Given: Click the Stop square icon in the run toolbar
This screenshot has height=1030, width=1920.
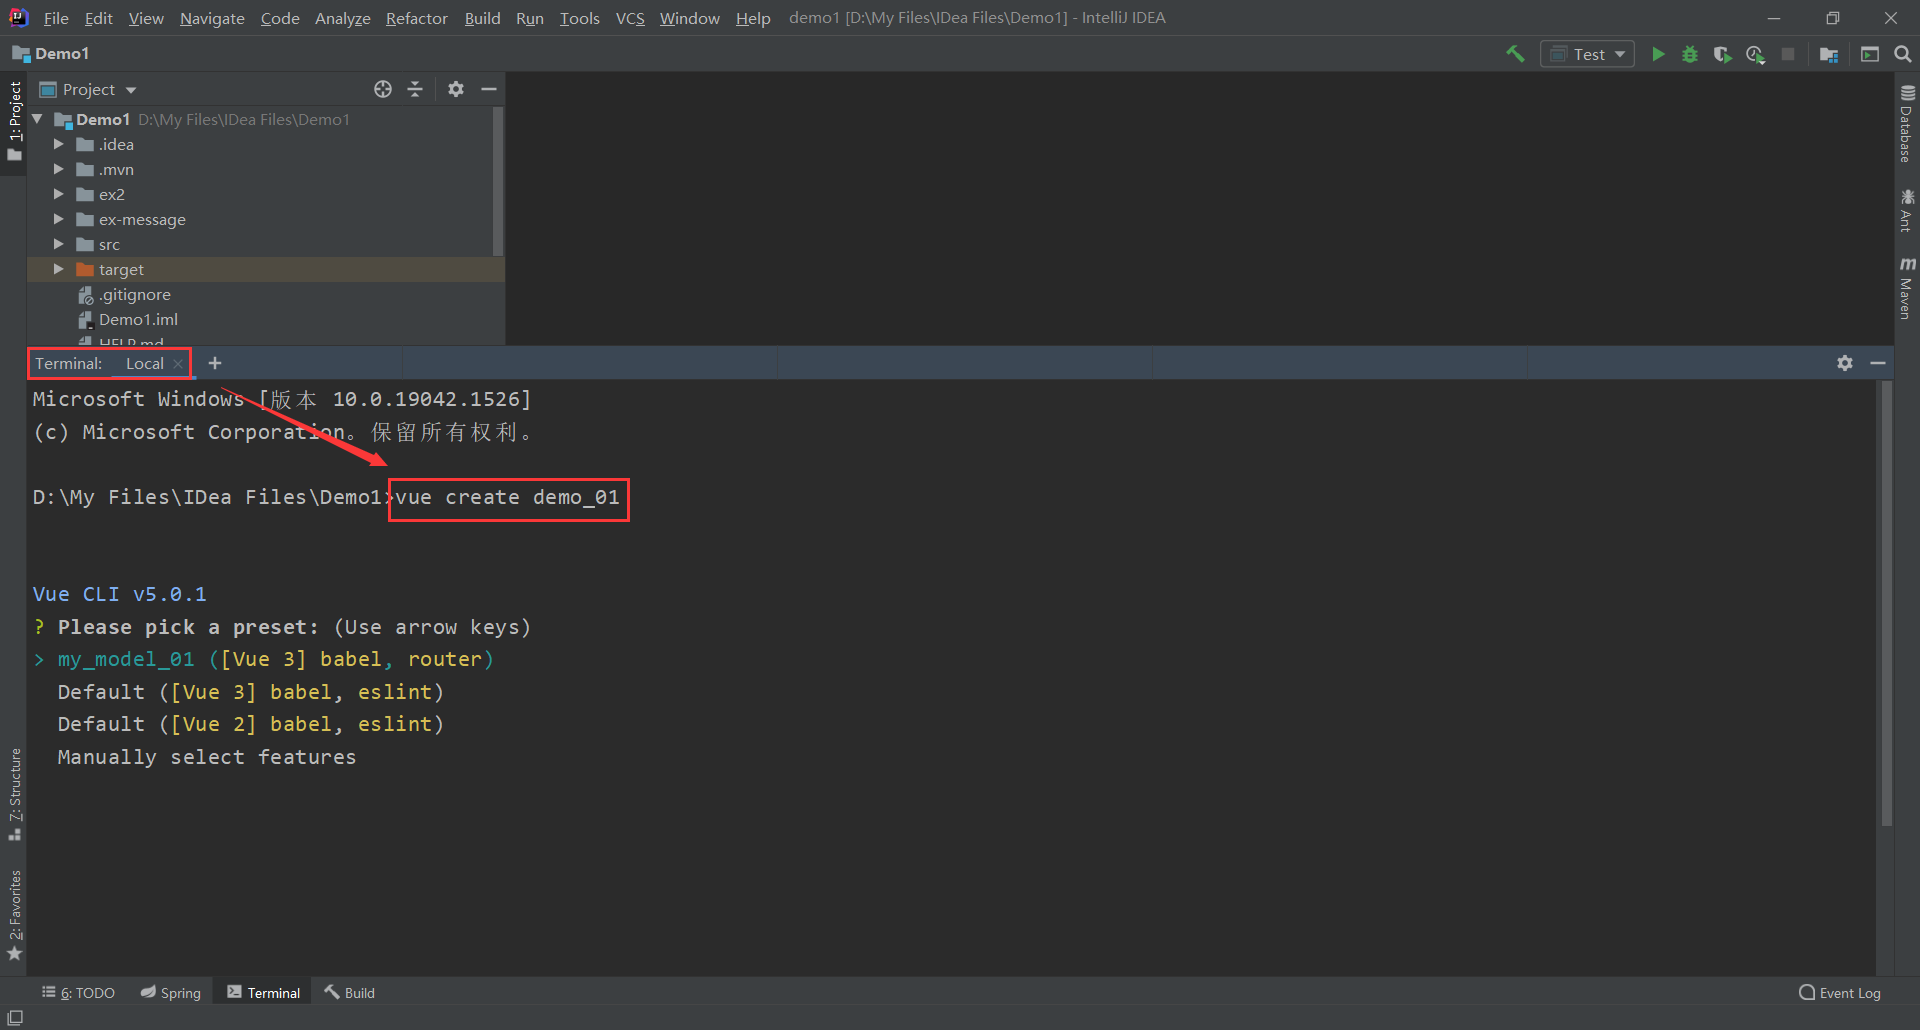Looking at the screenshot, I should tap(1788, 54).
